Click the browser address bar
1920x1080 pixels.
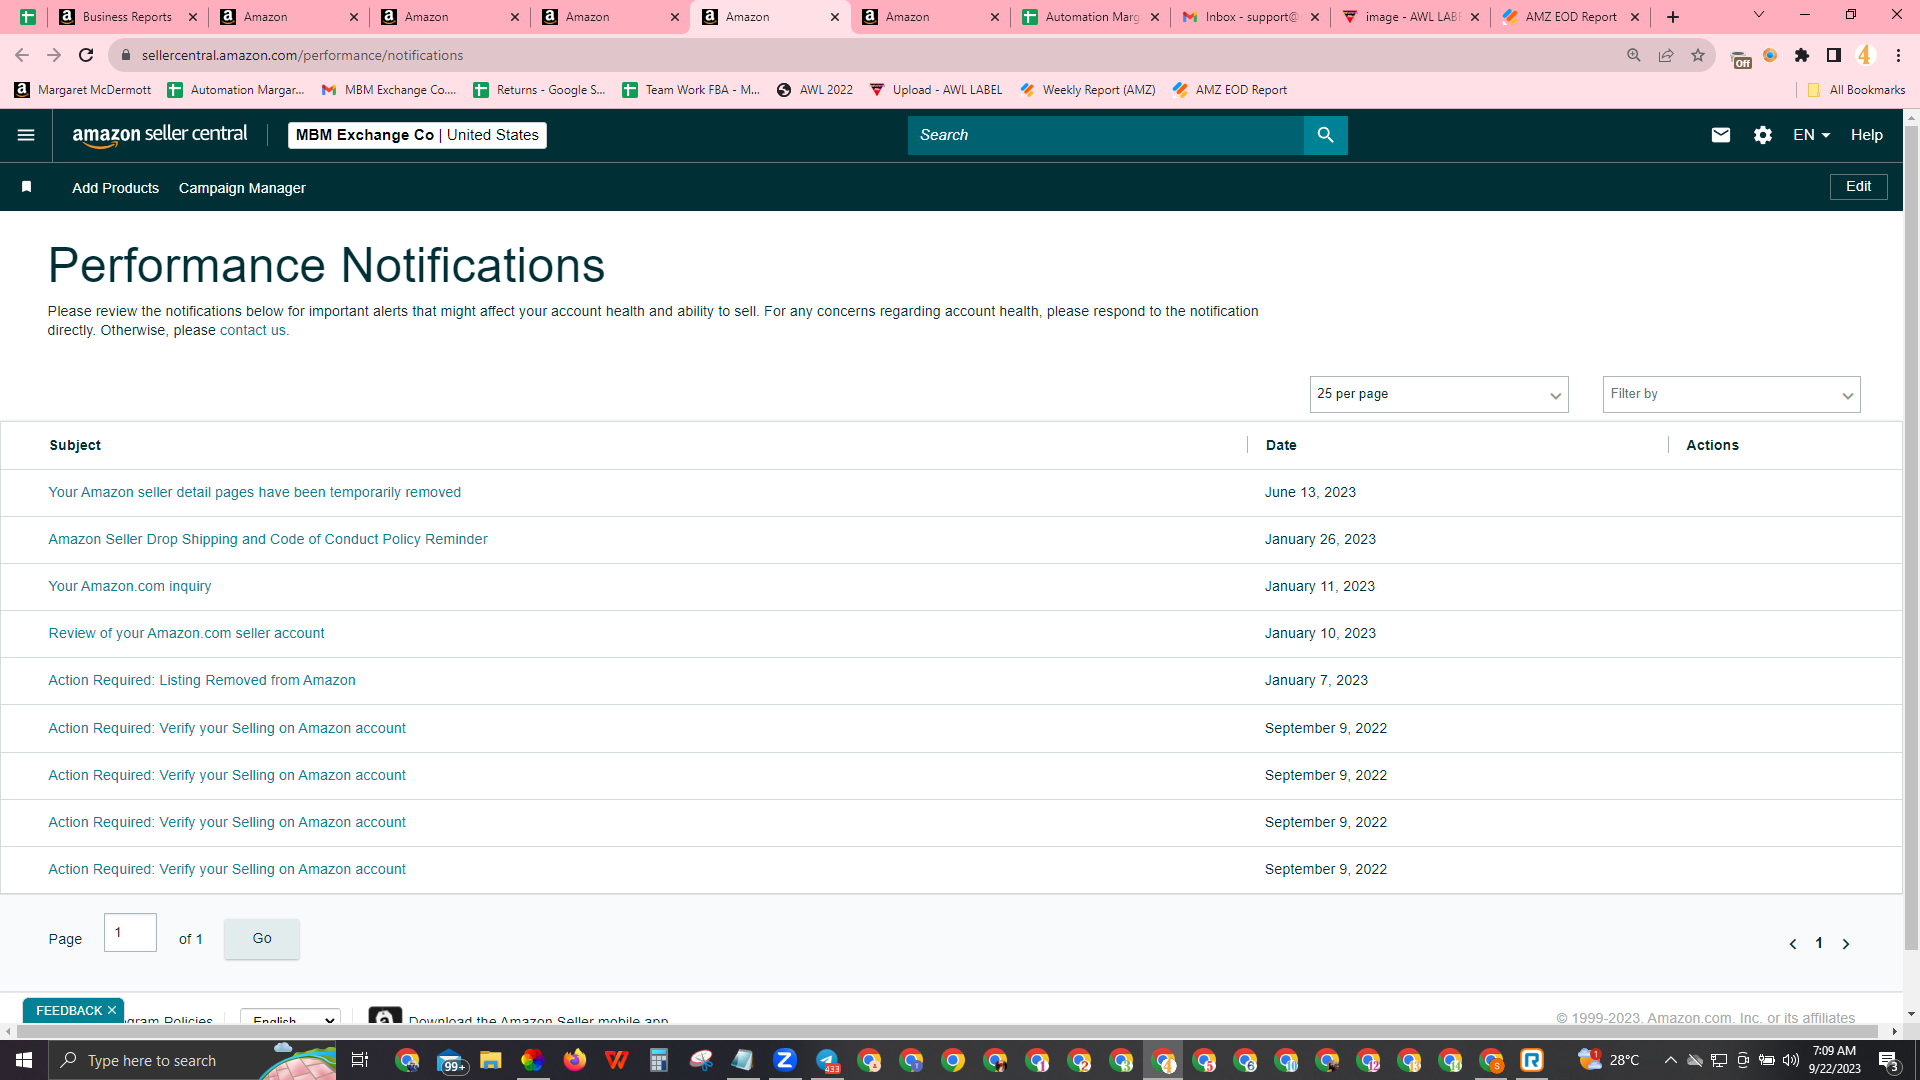coord(870,55)
